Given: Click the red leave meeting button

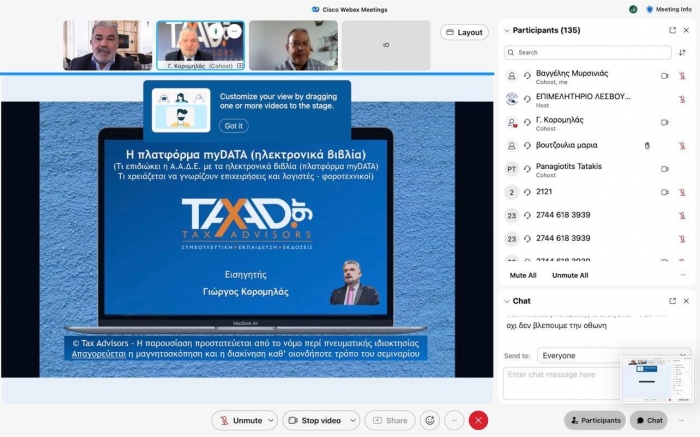Looking at the screenshot, I should (478, 421).
